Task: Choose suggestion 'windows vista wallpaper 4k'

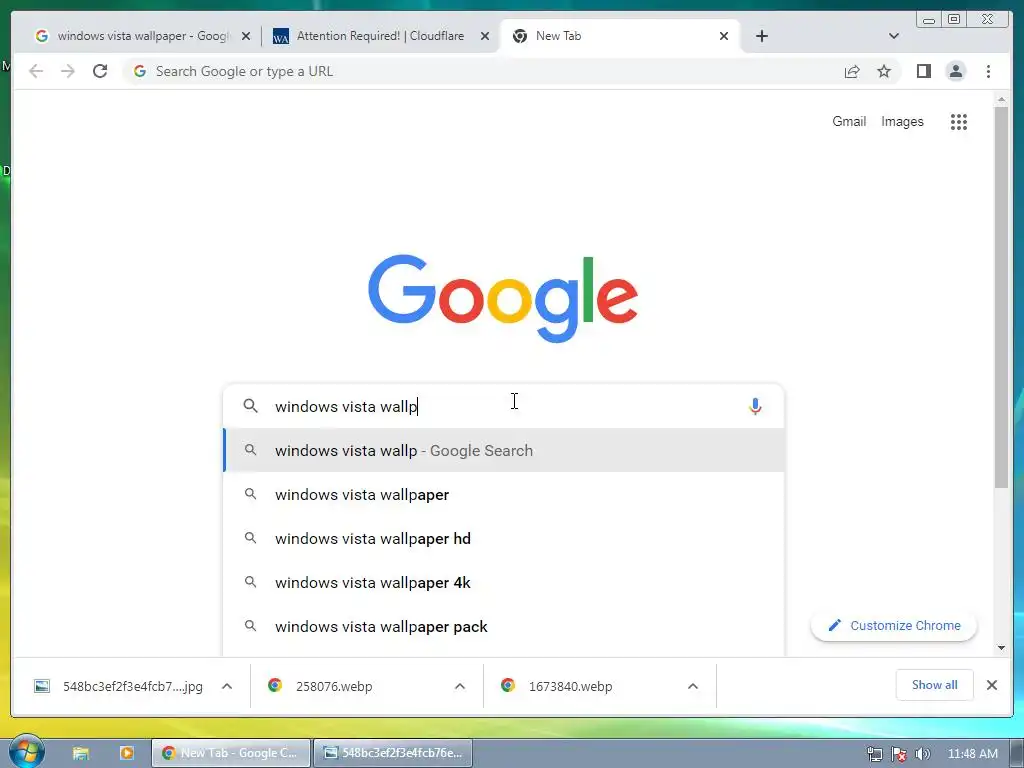Action: pos(504,582)
